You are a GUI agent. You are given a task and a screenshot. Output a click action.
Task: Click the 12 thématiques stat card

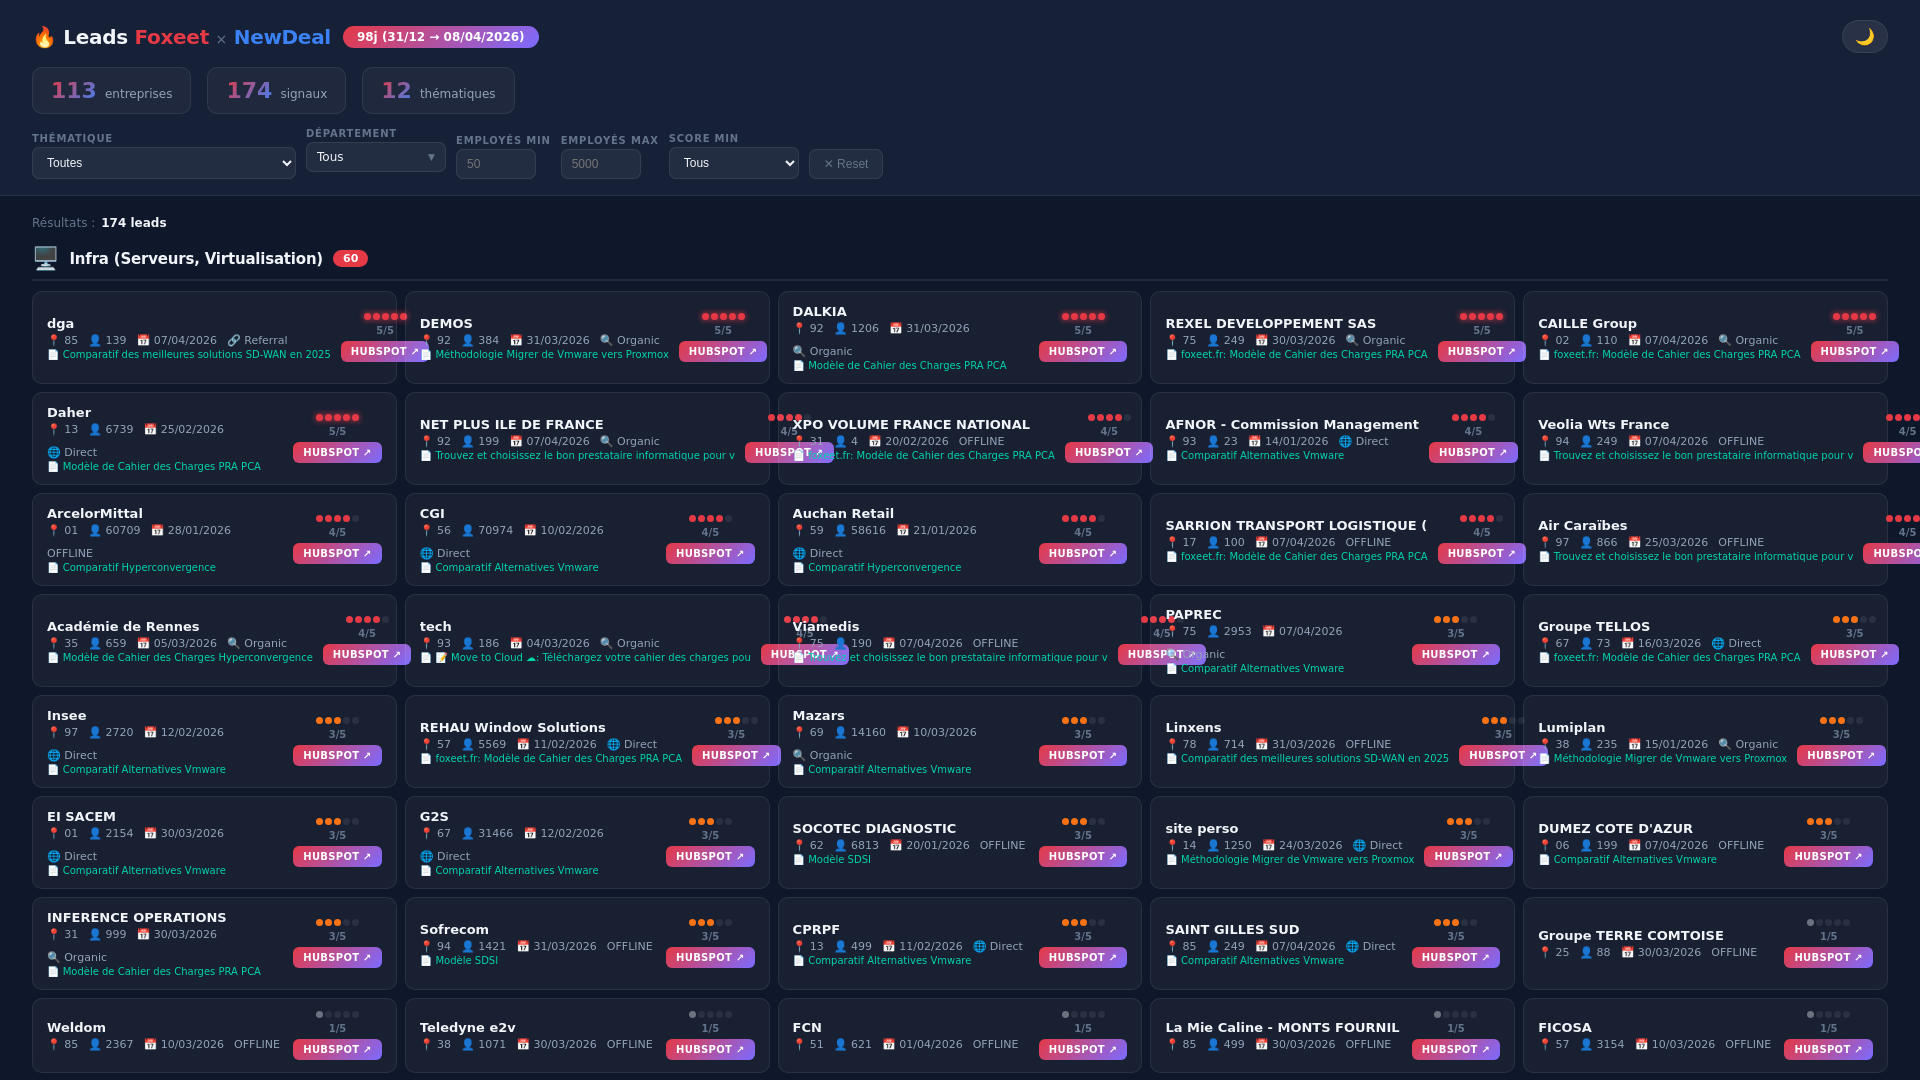[x=438, y=91]
